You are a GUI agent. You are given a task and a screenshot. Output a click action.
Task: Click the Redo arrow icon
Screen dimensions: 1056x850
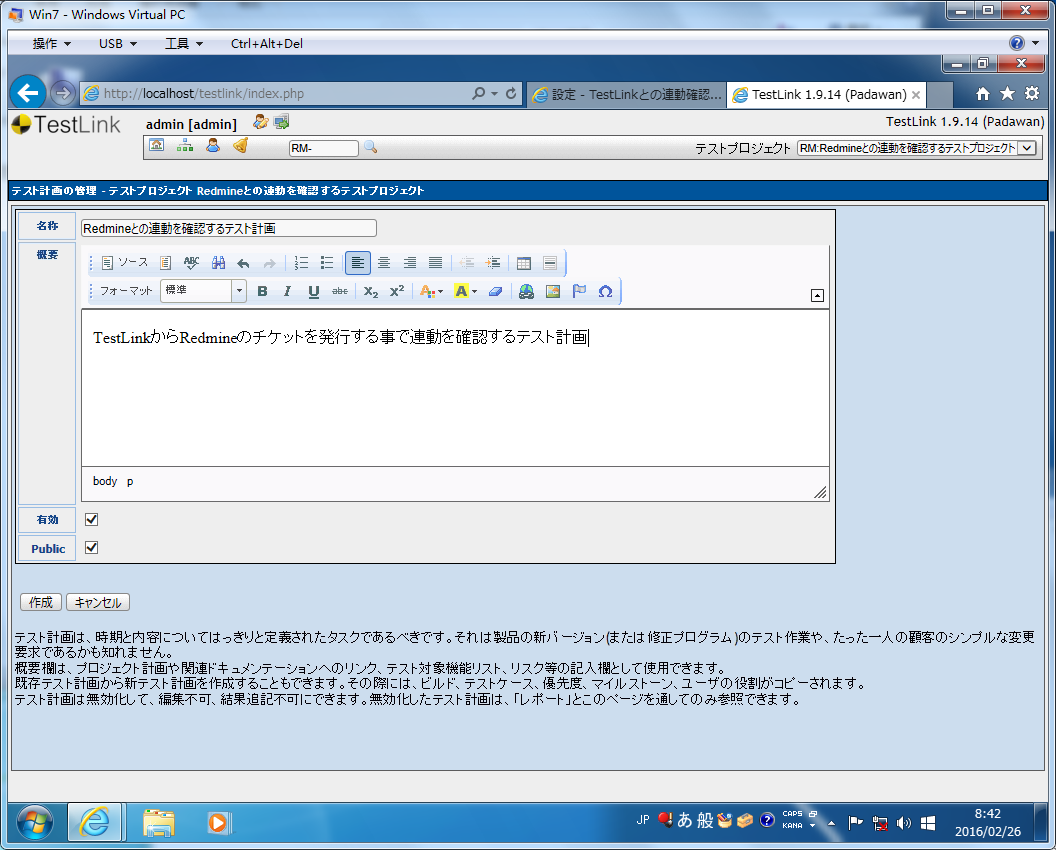(269, 263)
